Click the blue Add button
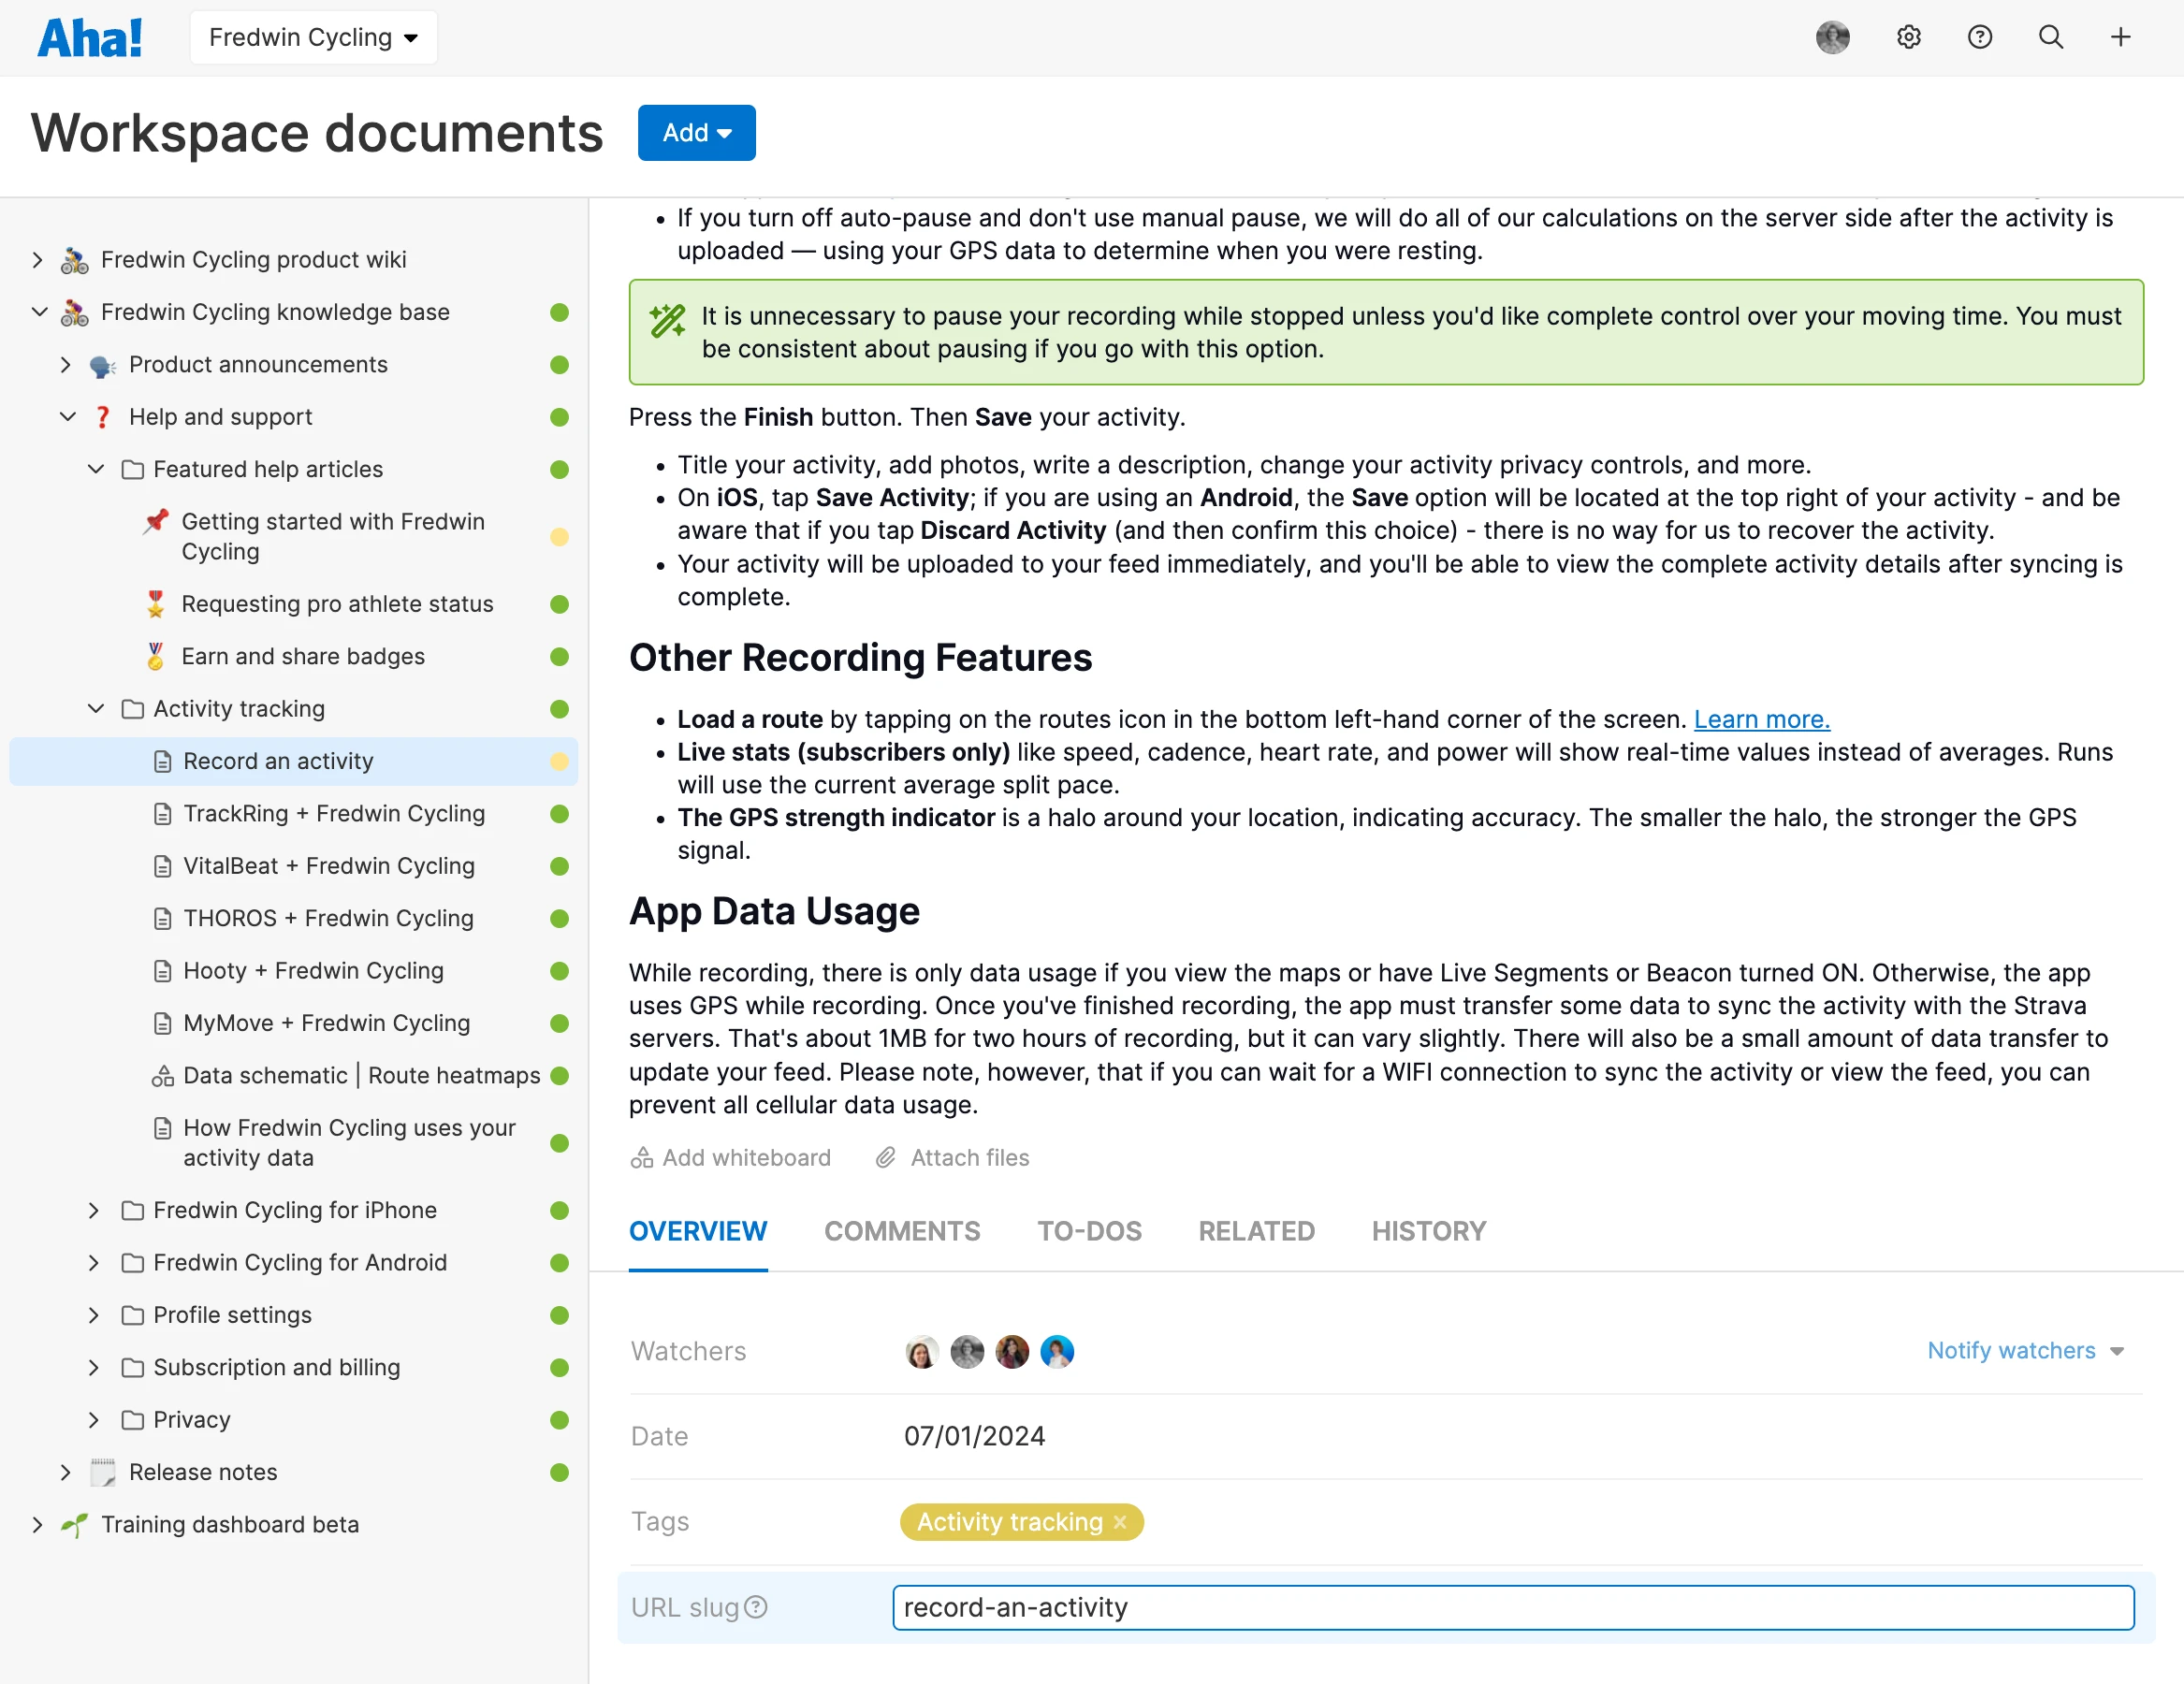The width and height of the screenshot is (2184, 1684). (x=696, y=132)
